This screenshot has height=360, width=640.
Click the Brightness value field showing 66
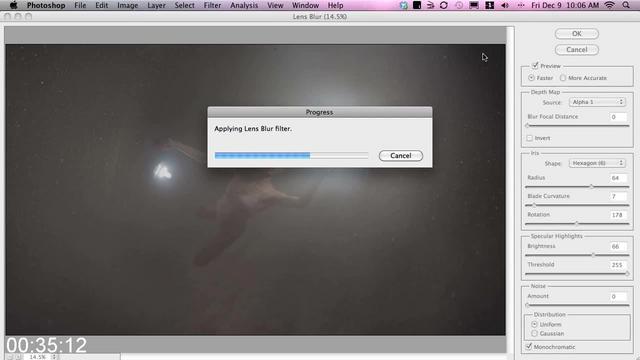[x=618, y=246]
